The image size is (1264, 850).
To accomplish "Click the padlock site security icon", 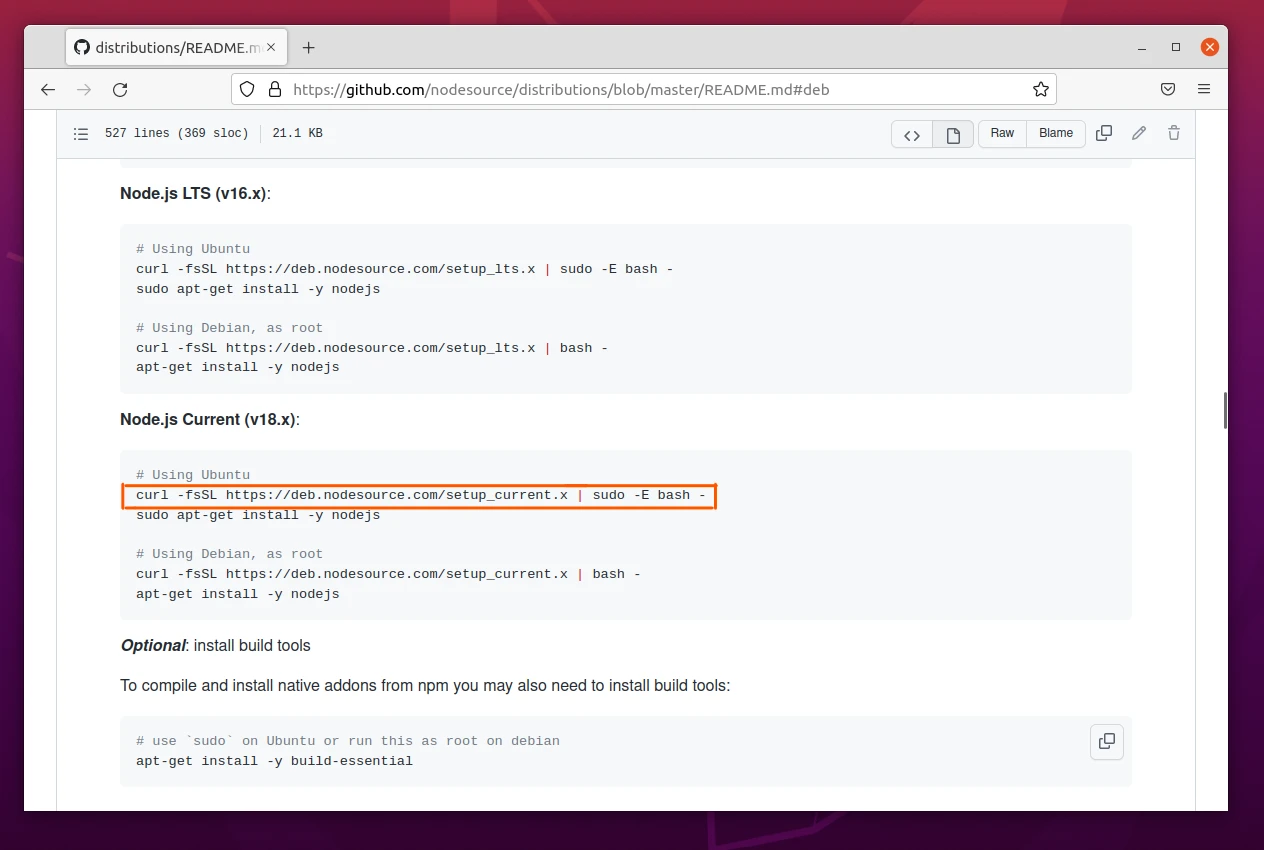I will point(275,89).
